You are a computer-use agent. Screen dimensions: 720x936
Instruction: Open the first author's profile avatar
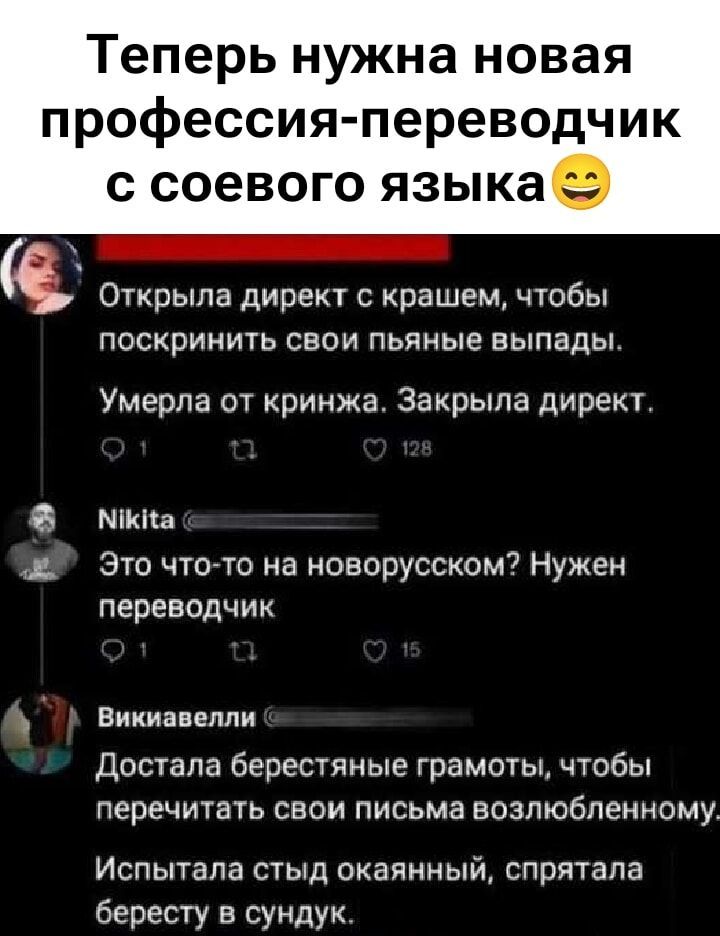(40, 274)
